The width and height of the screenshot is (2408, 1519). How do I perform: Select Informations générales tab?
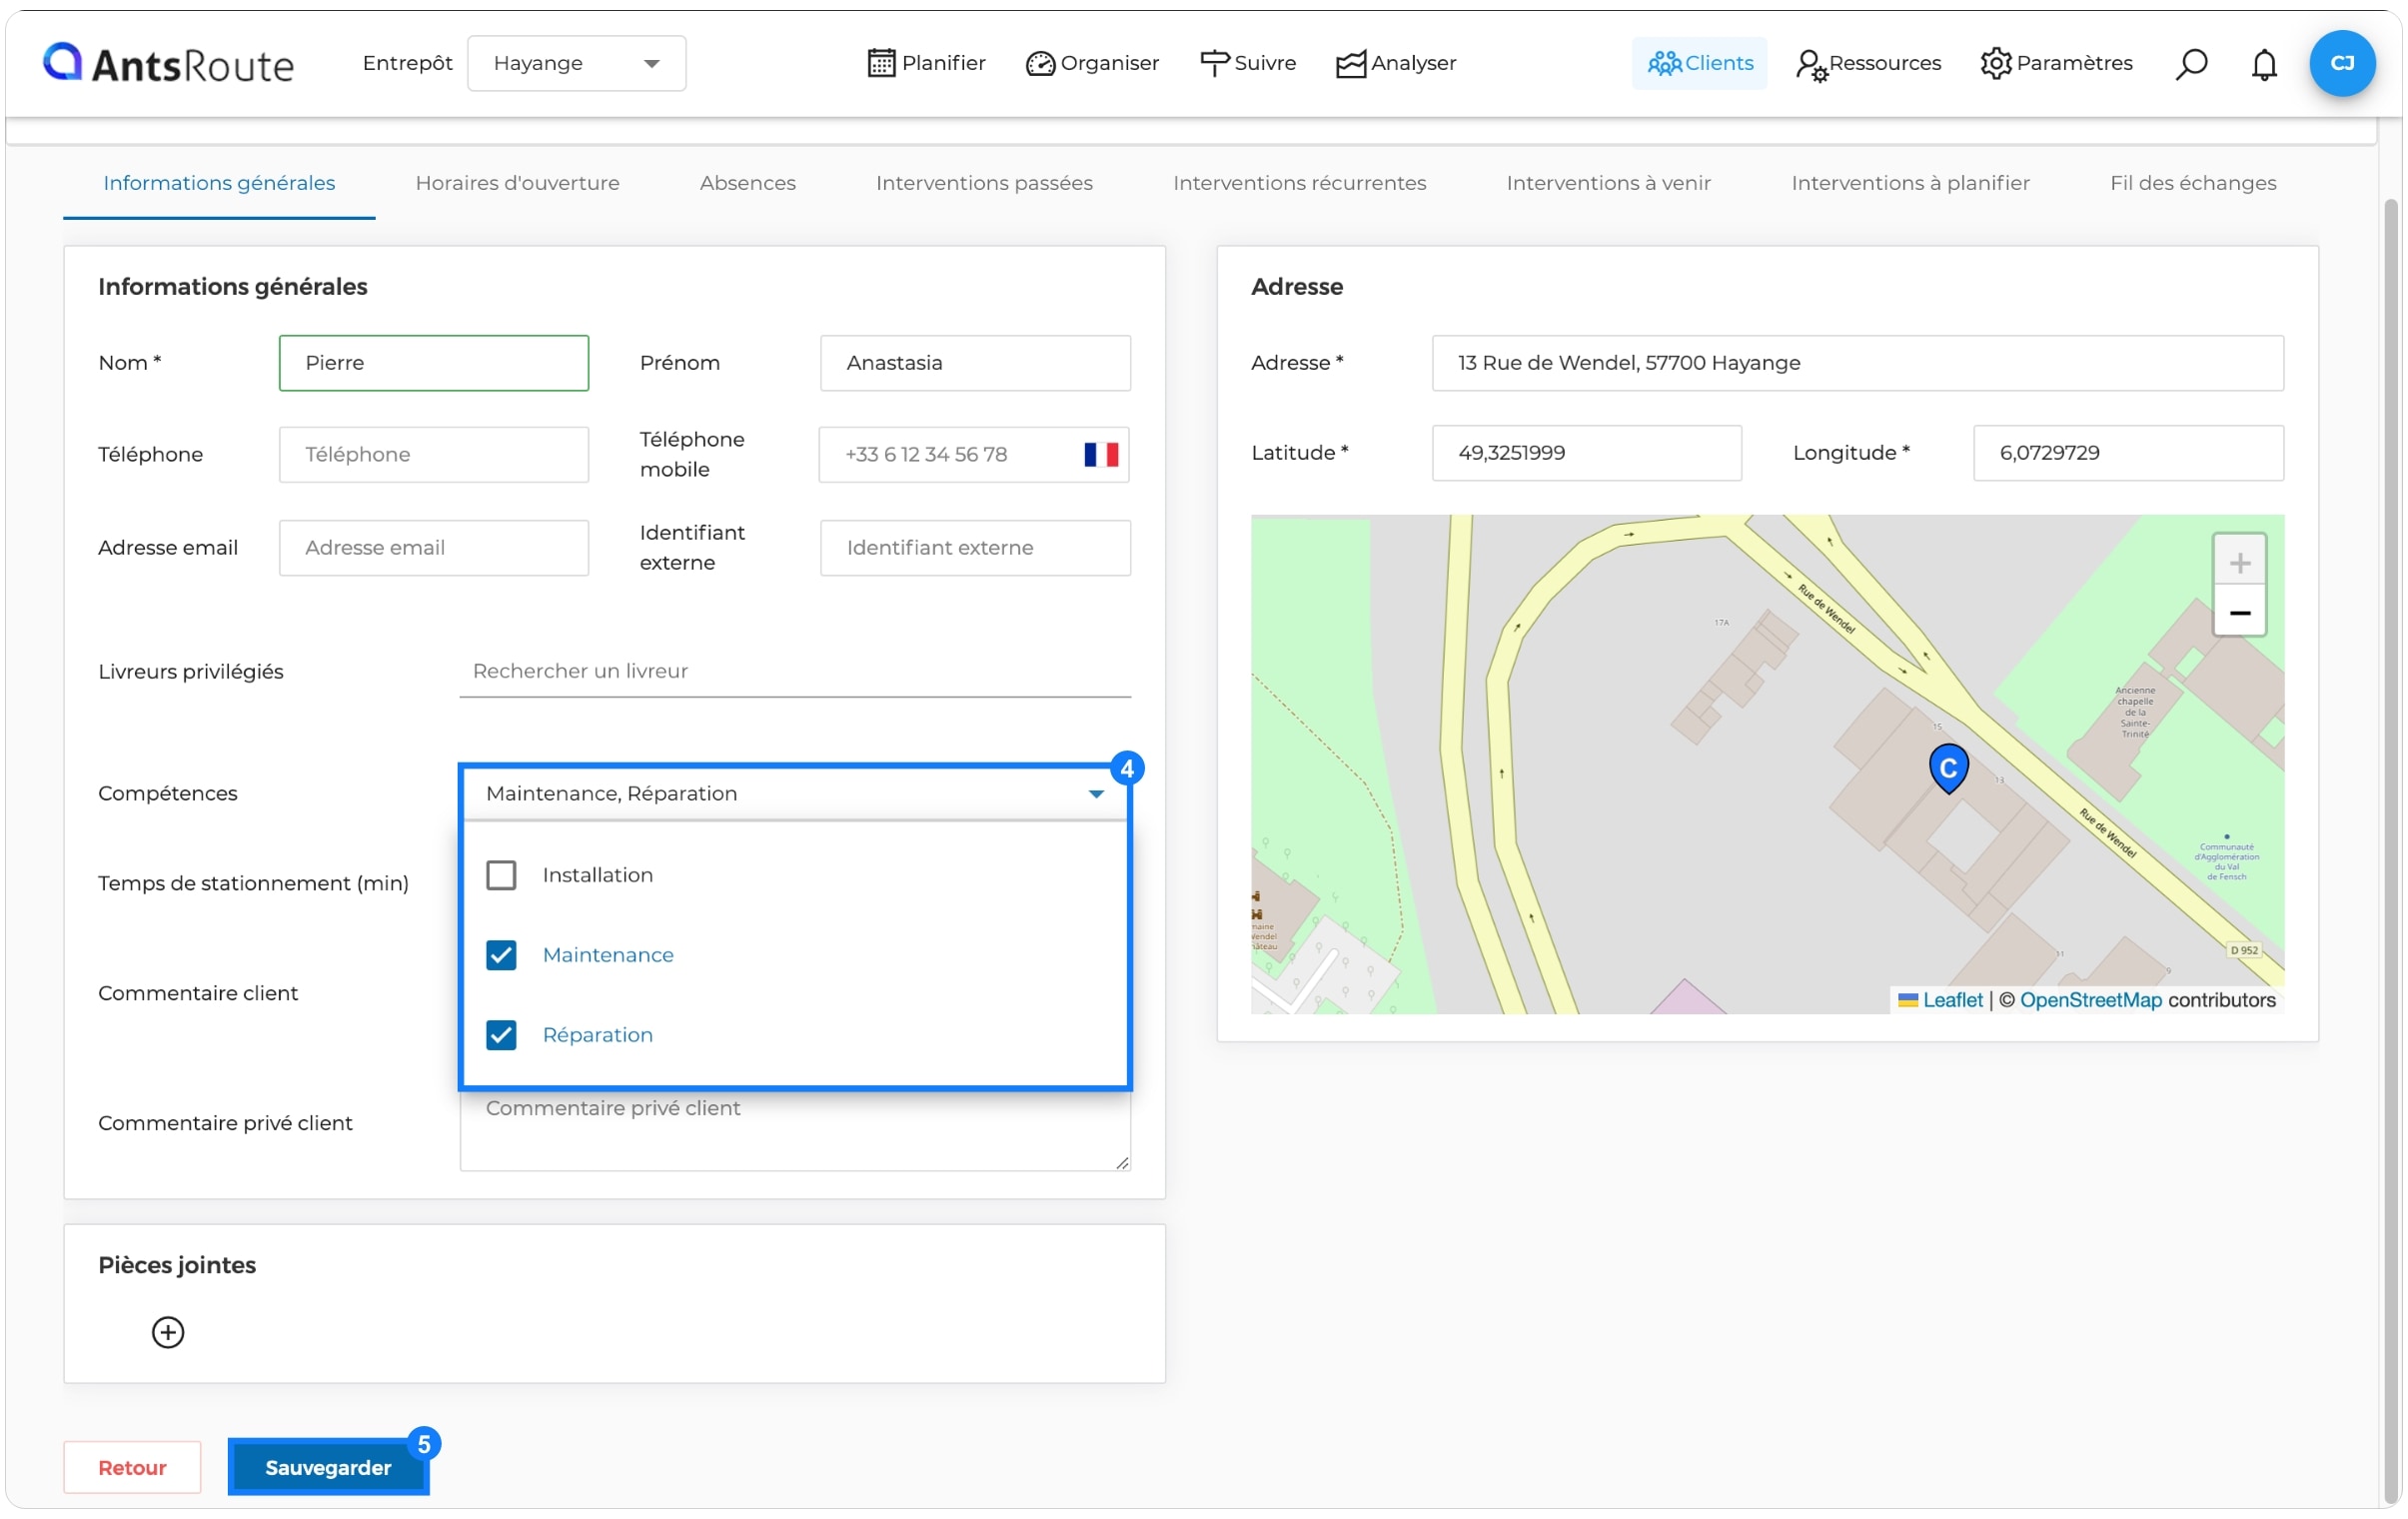(x=219, y=183)
